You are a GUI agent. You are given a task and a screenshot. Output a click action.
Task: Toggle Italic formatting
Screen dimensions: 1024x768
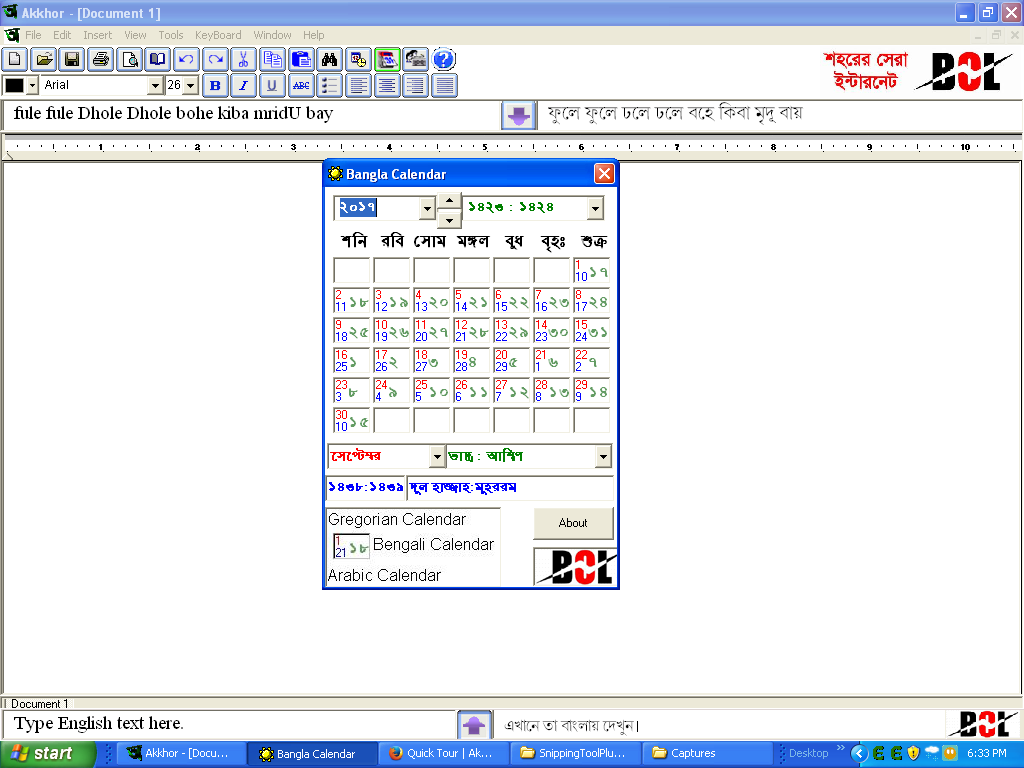(x=243, y=86)
